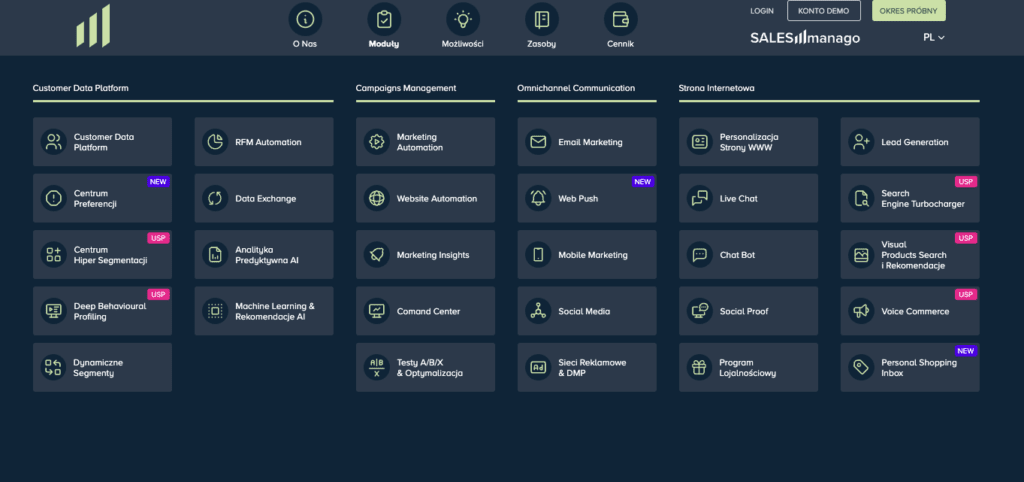
Task: Click the "Marketing Insights" text
Action: pyautogui.click(x=433, y=255)
